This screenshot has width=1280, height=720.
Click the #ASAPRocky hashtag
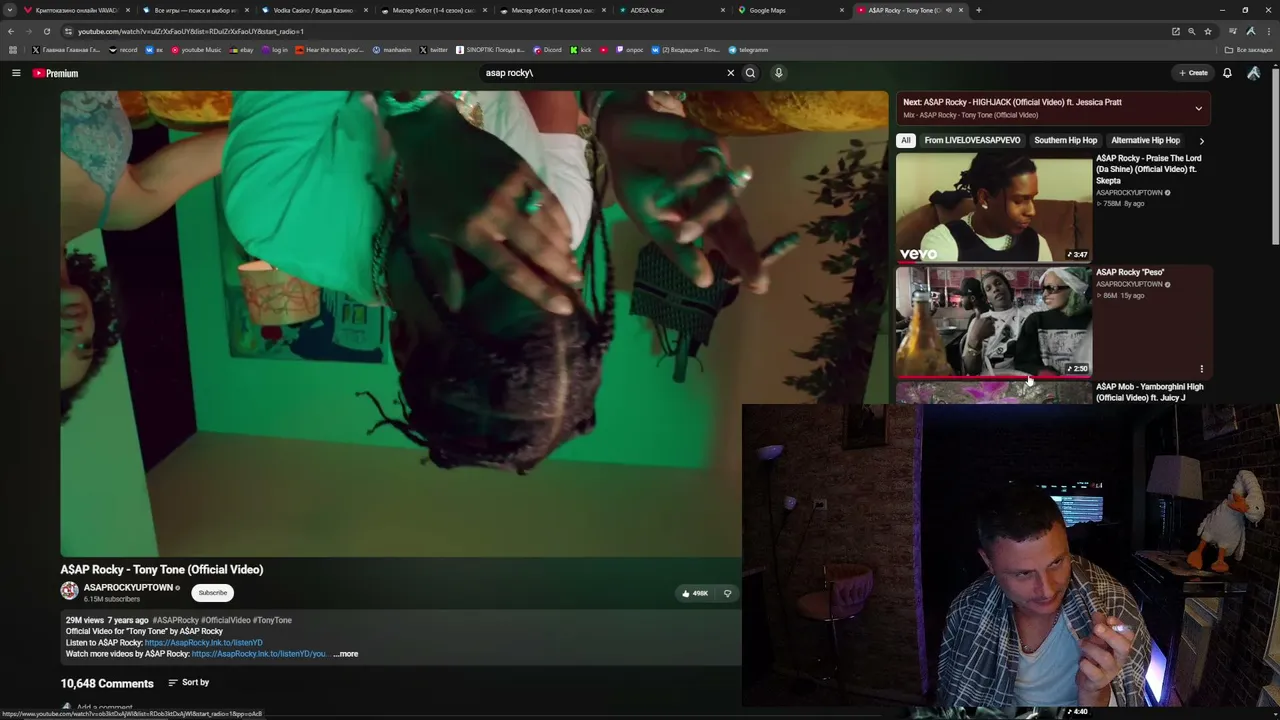point(176,620)
